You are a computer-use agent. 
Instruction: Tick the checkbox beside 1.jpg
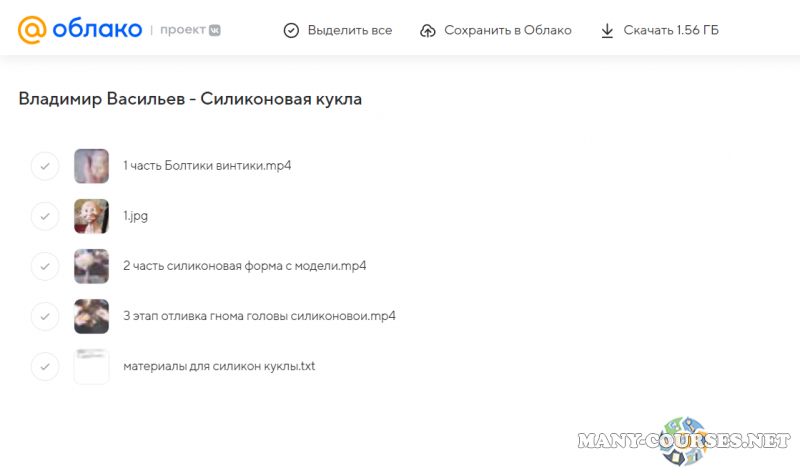click(x=45, y=216)
